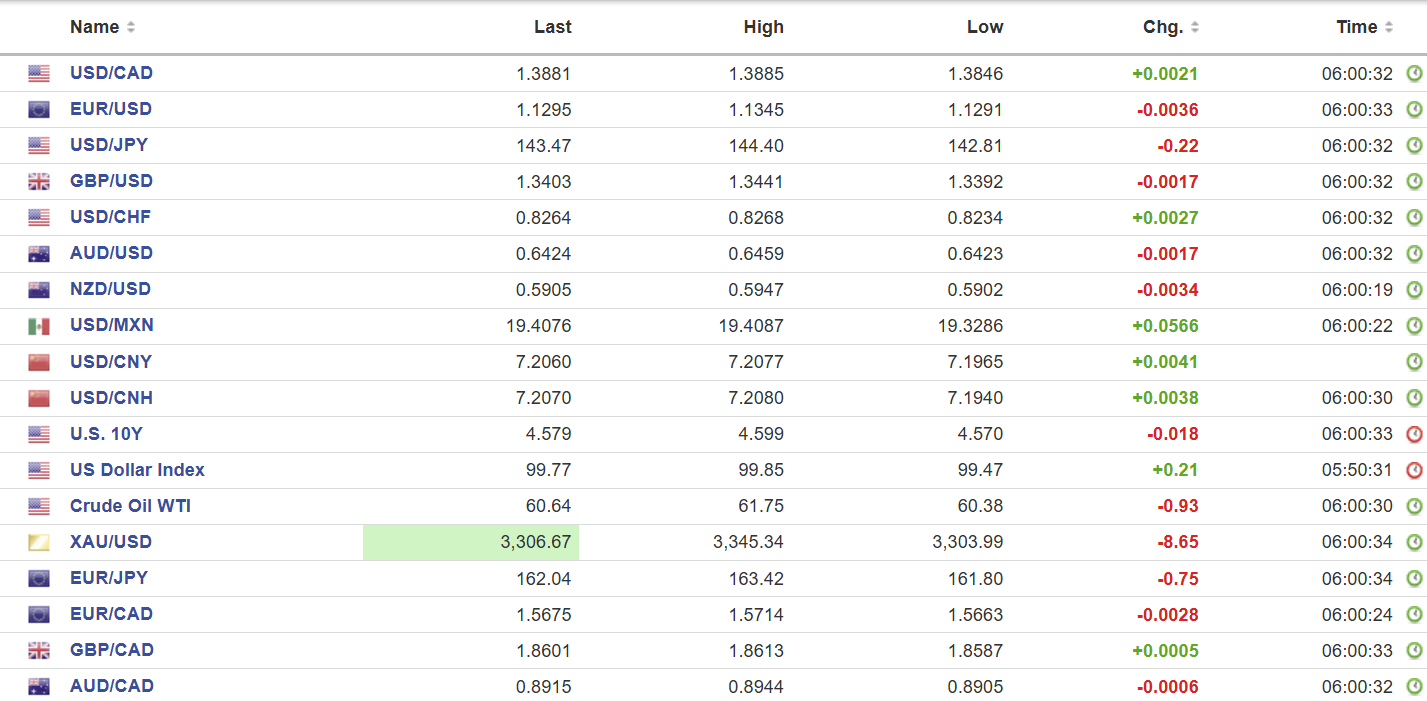1427x701 pixels.
Task: Open the GBP/CAD pair link
Action: [x=112, y=650]
